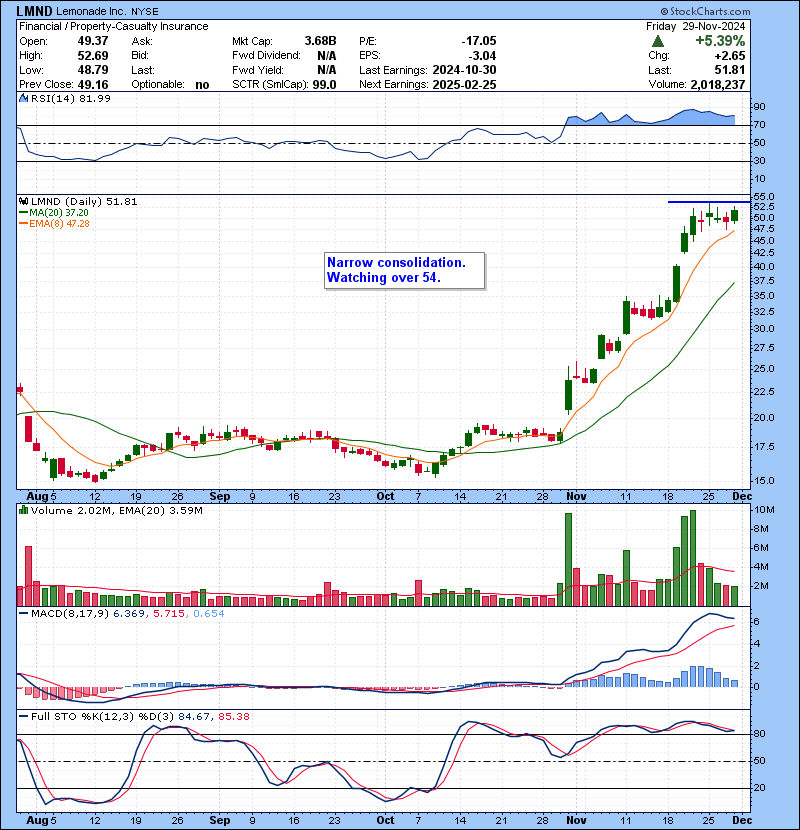Image resolution: width=800 pixels, height=830 pixels.
Task: Click the LMND Daily candlestick icon
Action: [23, 202]
